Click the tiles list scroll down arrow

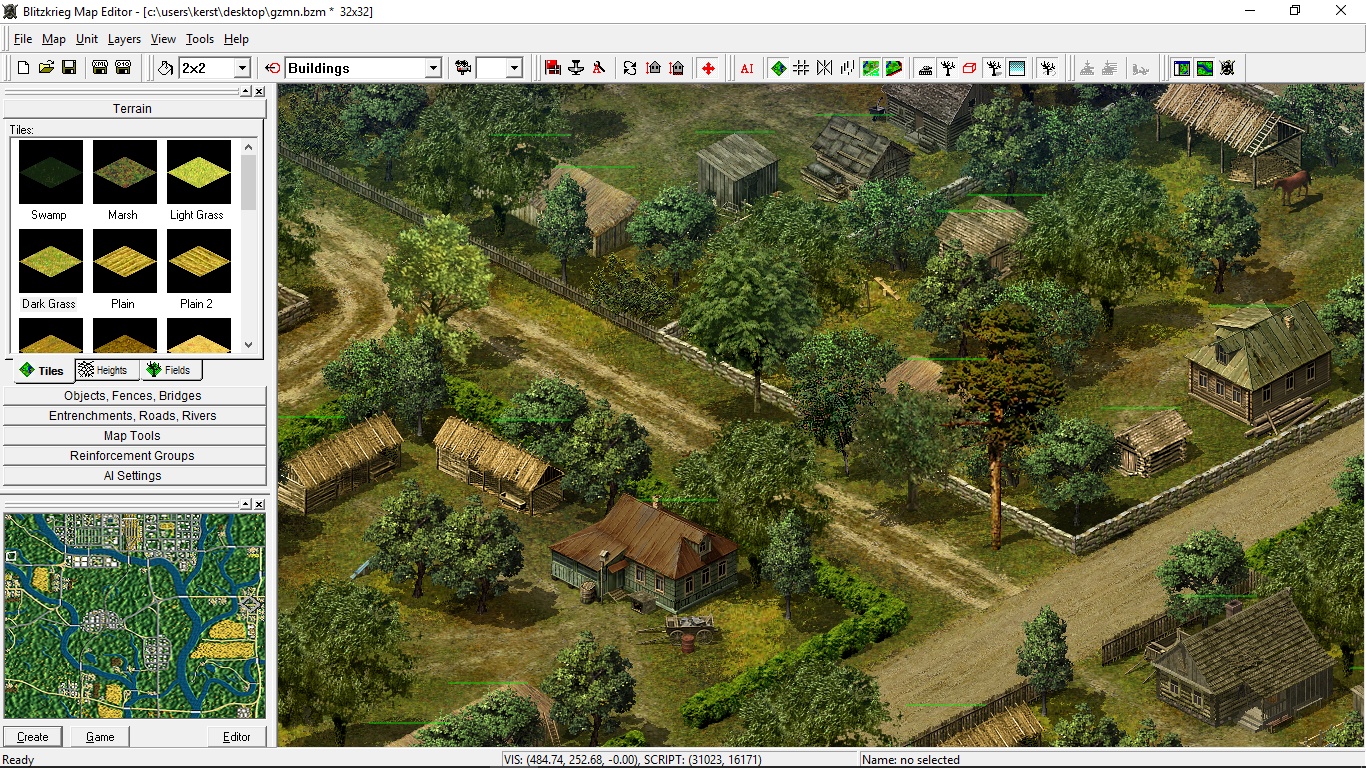249,344
